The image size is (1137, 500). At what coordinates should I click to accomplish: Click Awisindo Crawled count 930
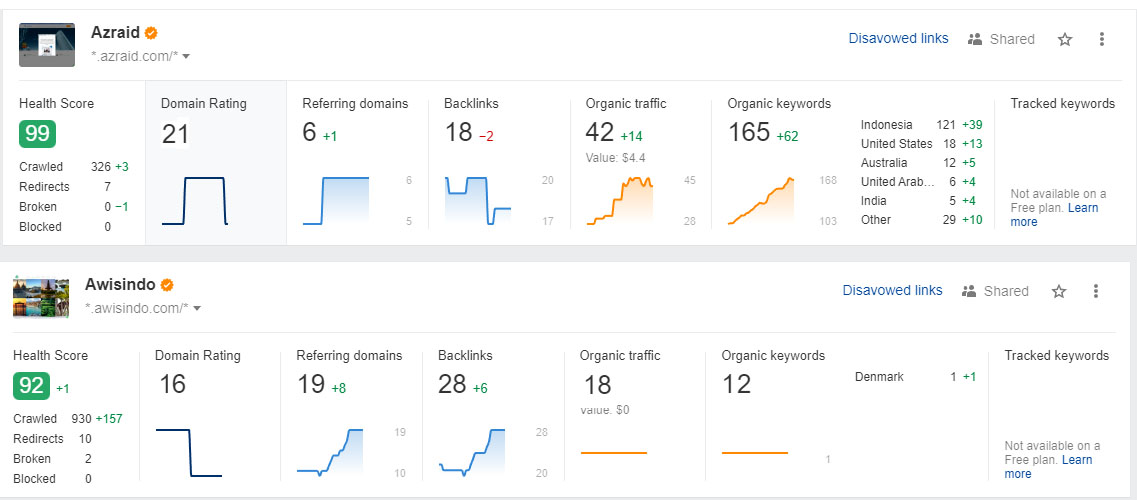(x=81, y=419)
